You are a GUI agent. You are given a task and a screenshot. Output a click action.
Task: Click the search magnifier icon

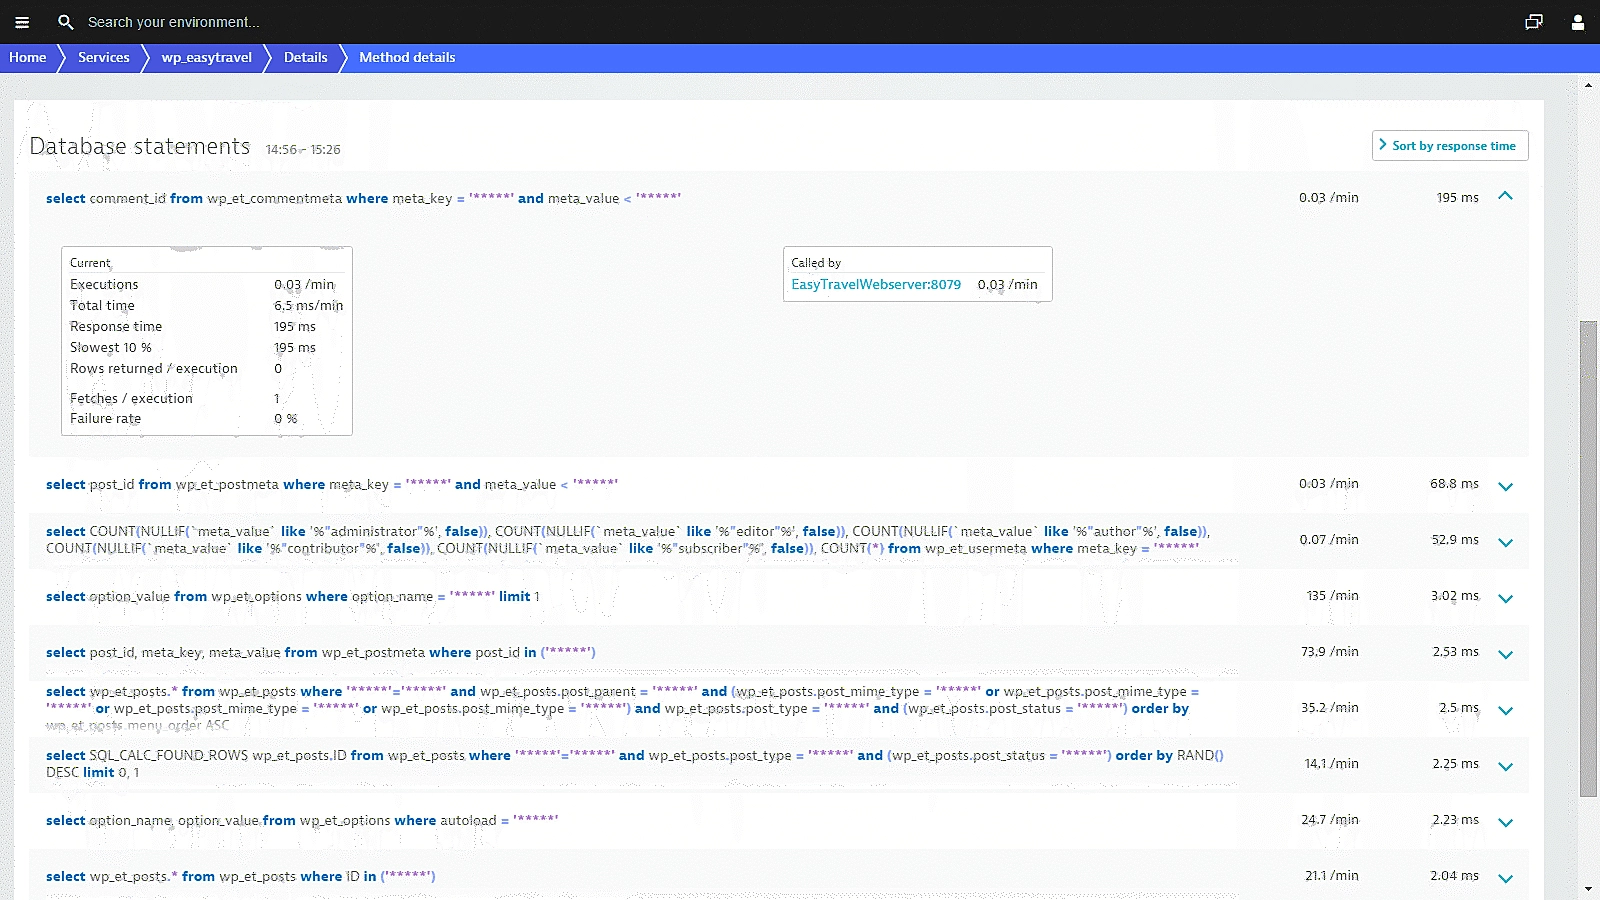66,22
